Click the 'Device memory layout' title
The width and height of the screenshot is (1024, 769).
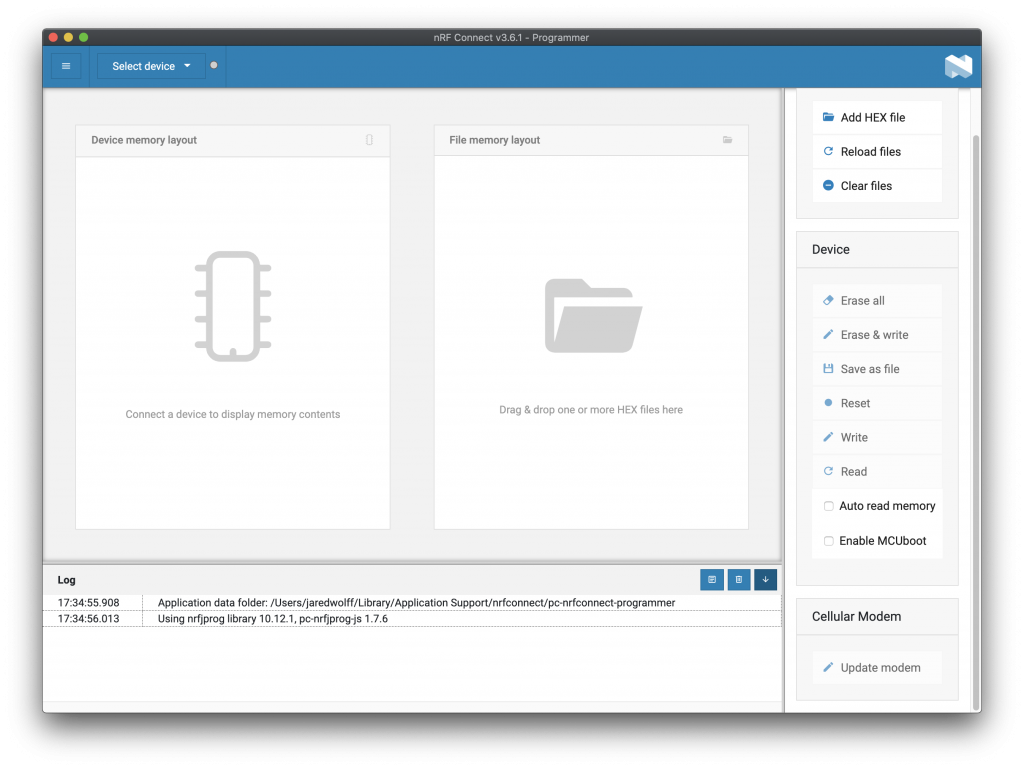[144, 140]
